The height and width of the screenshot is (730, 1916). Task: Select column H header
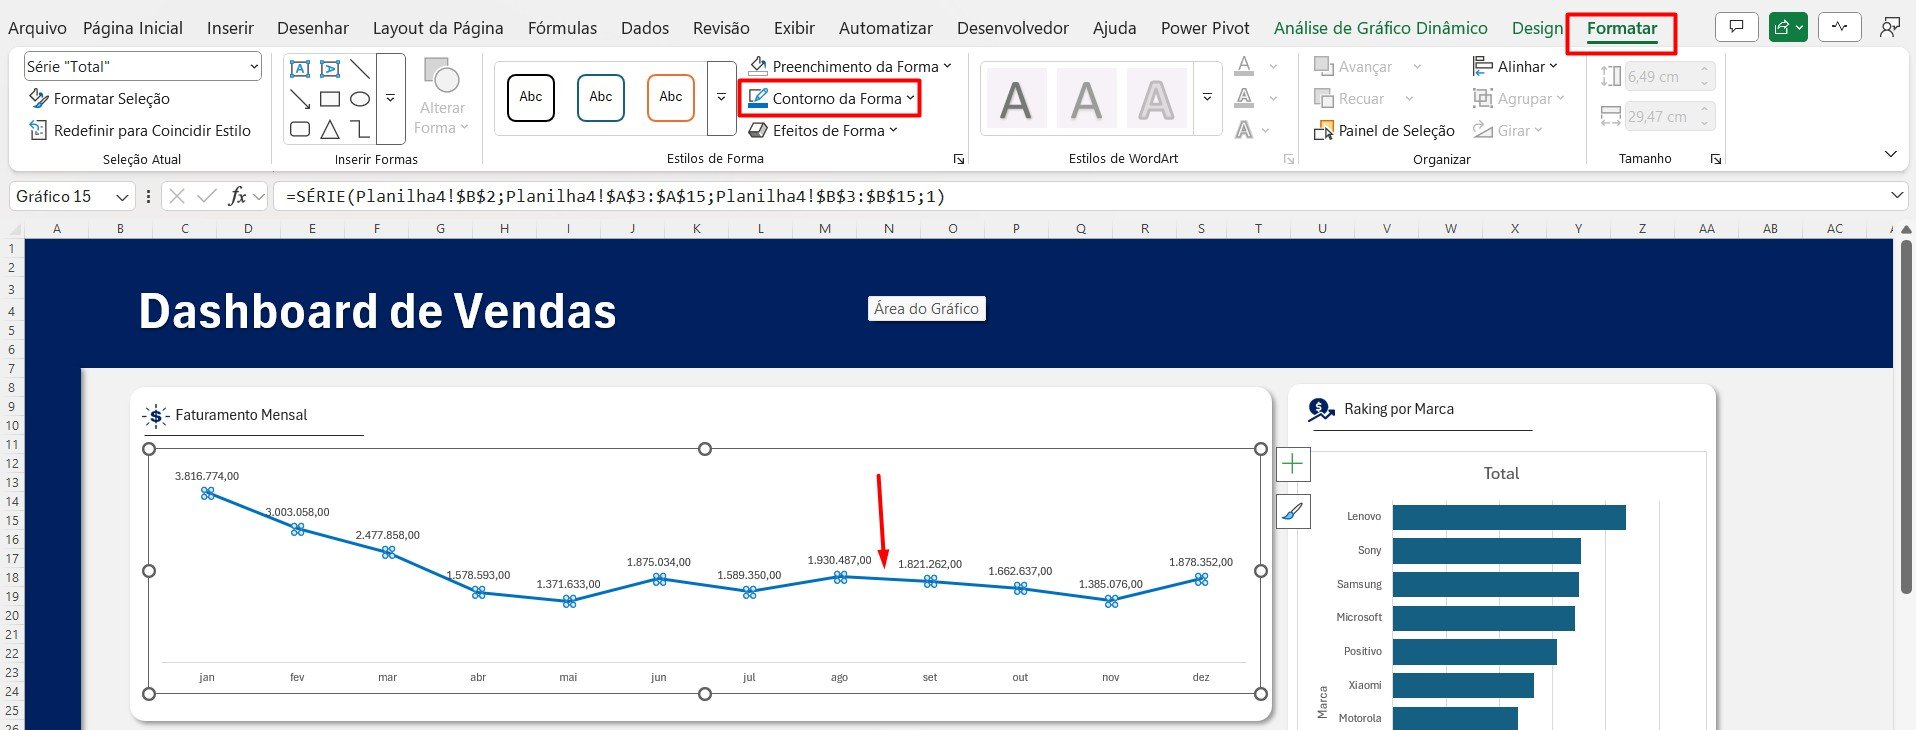(x=504, y=229)
